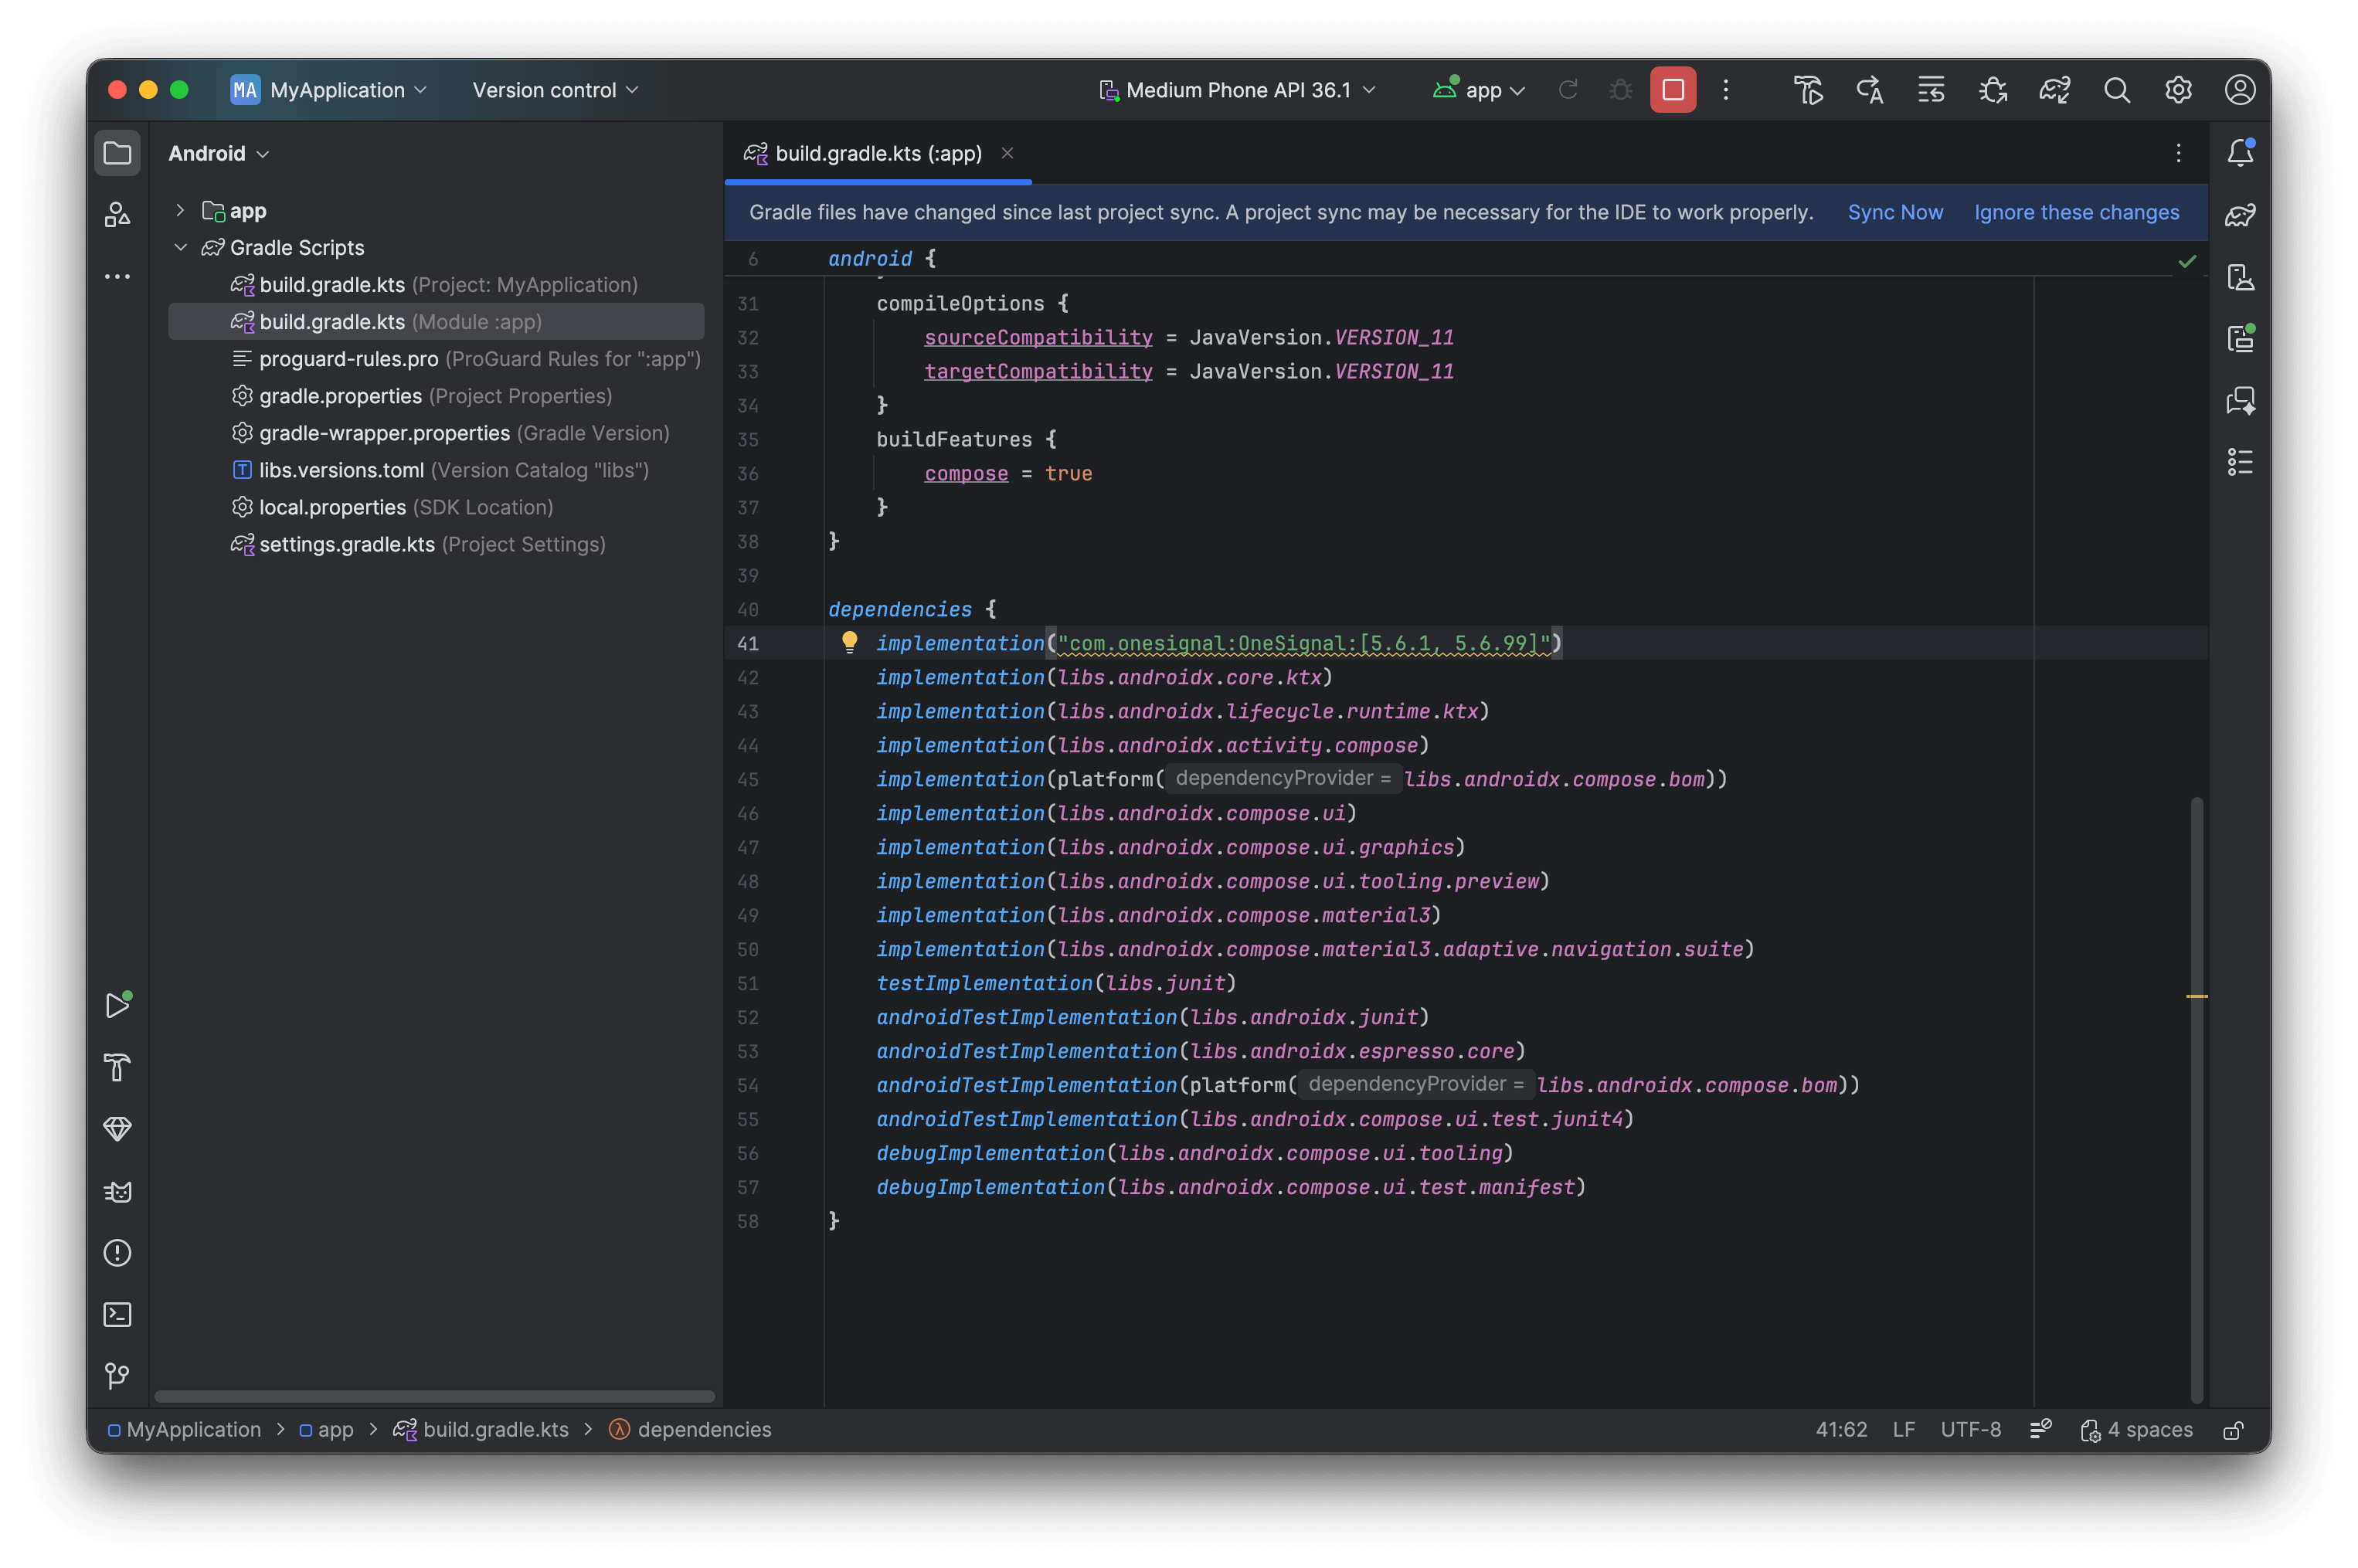The image size is (2358, 1568).
Task: Collapse the Gradle Scripts node
Action: (x=180, y=247)
